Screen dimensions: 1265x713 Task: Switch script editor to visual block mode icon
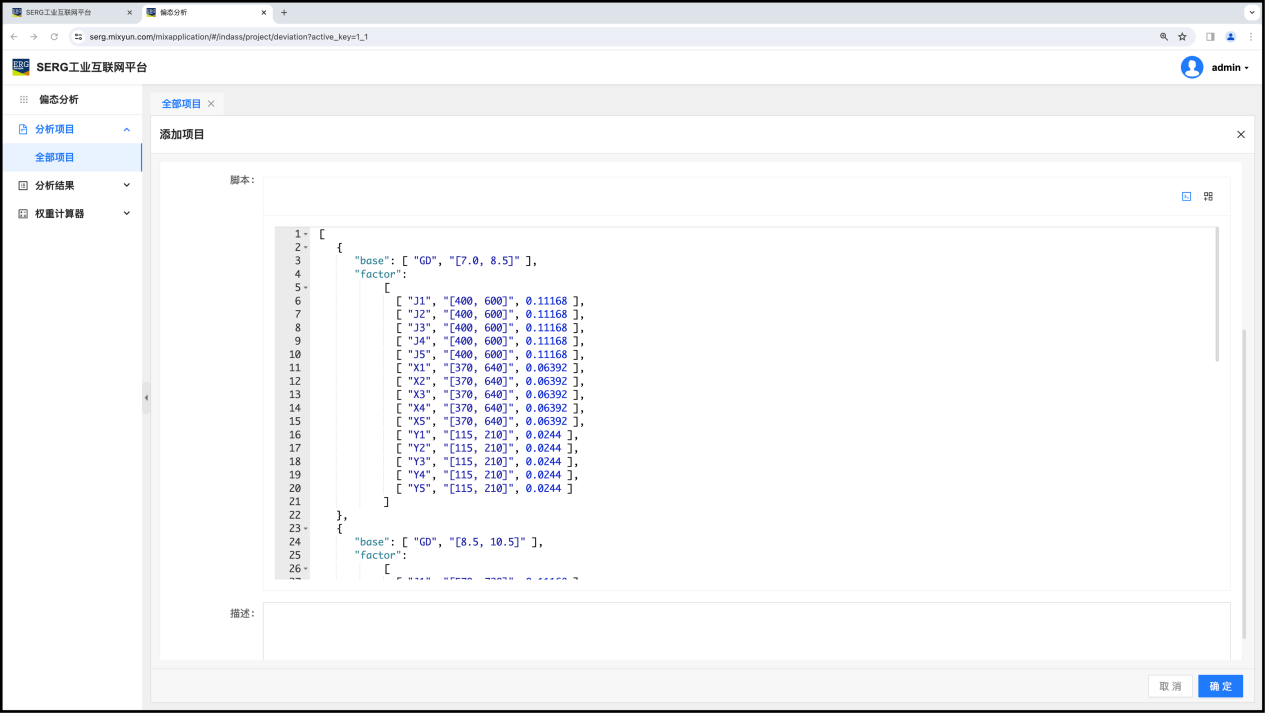(1208, 196)
